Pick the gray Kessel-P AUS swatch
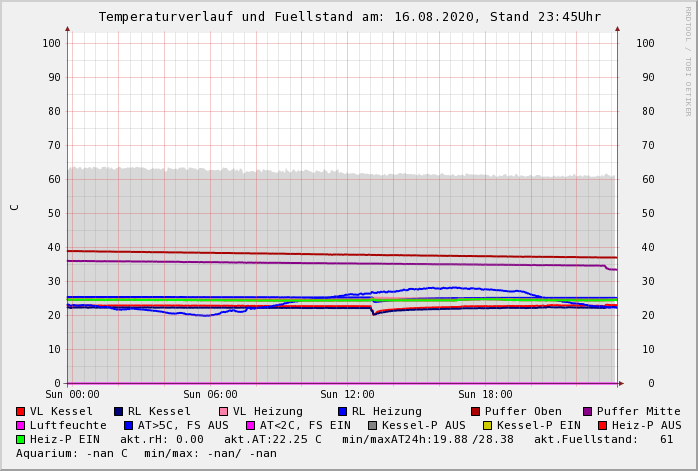Screen dimensions: 698x471 (372, 426)
